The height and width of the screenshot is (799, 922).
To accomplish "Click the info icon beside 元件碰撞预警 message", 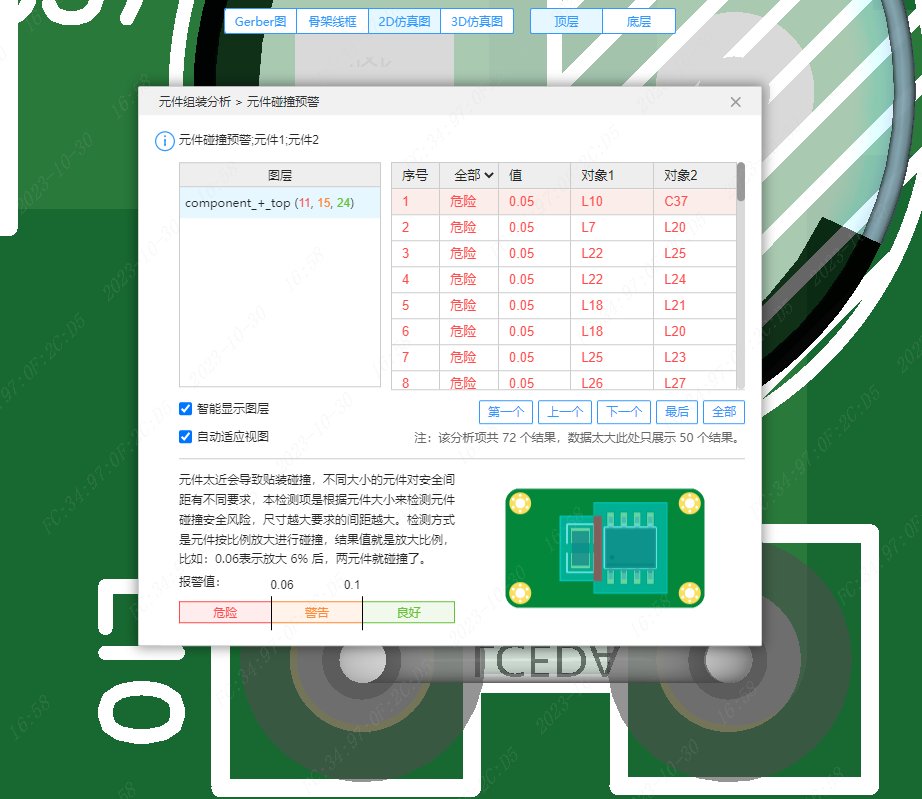I will pyautogui.click(x=165, y=141).
